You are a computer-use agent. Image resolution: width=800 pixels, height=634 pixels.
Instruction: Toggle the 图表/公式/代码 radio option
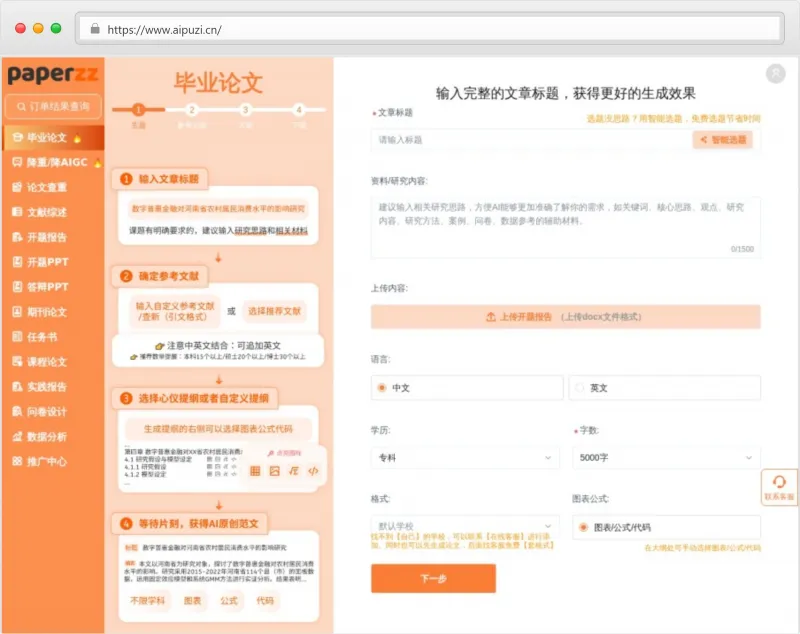[583, 527]
